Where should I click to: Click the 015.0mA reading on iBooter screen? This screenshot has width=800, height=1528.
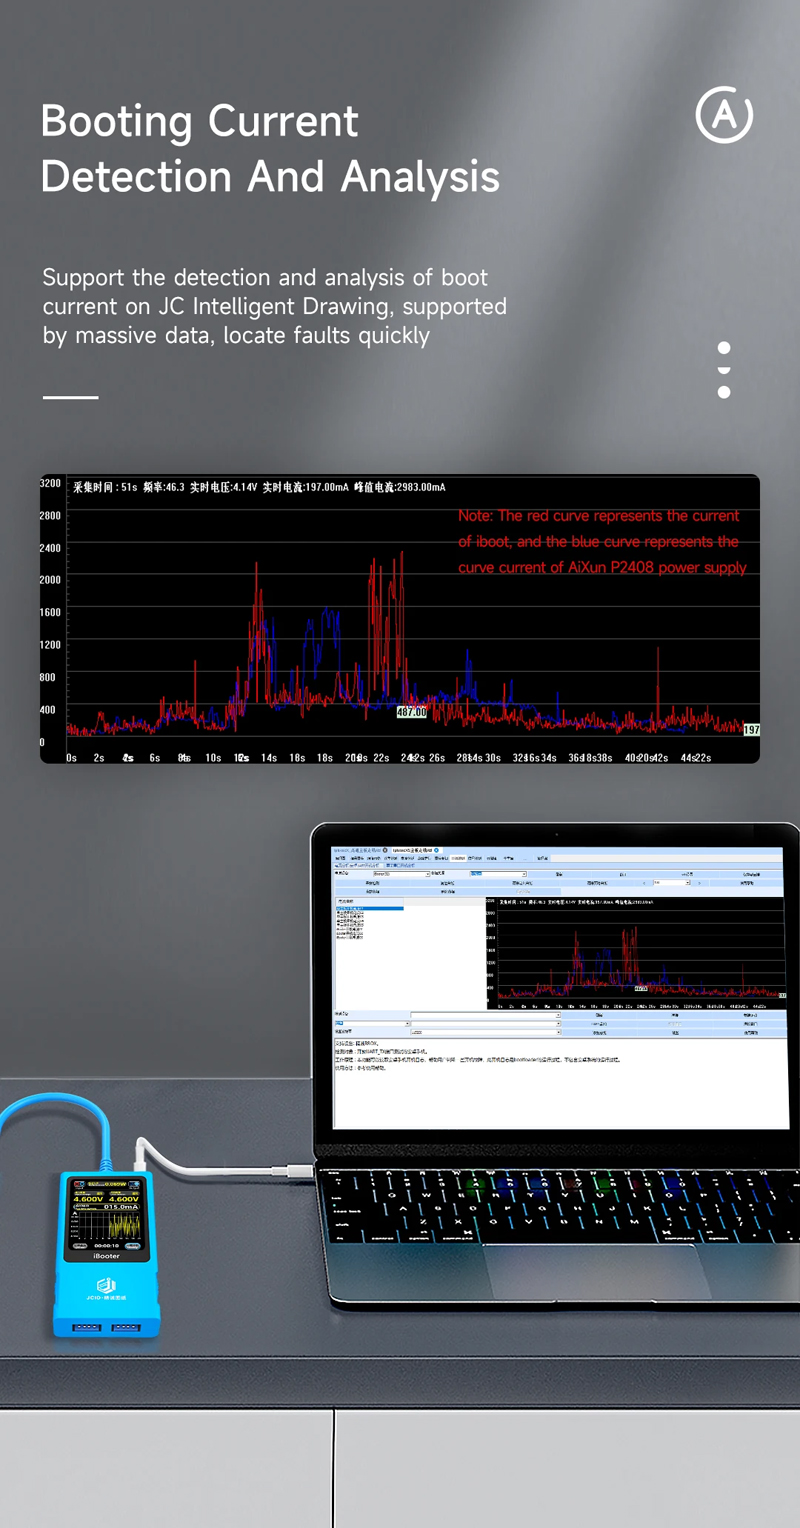point(120,1207)
